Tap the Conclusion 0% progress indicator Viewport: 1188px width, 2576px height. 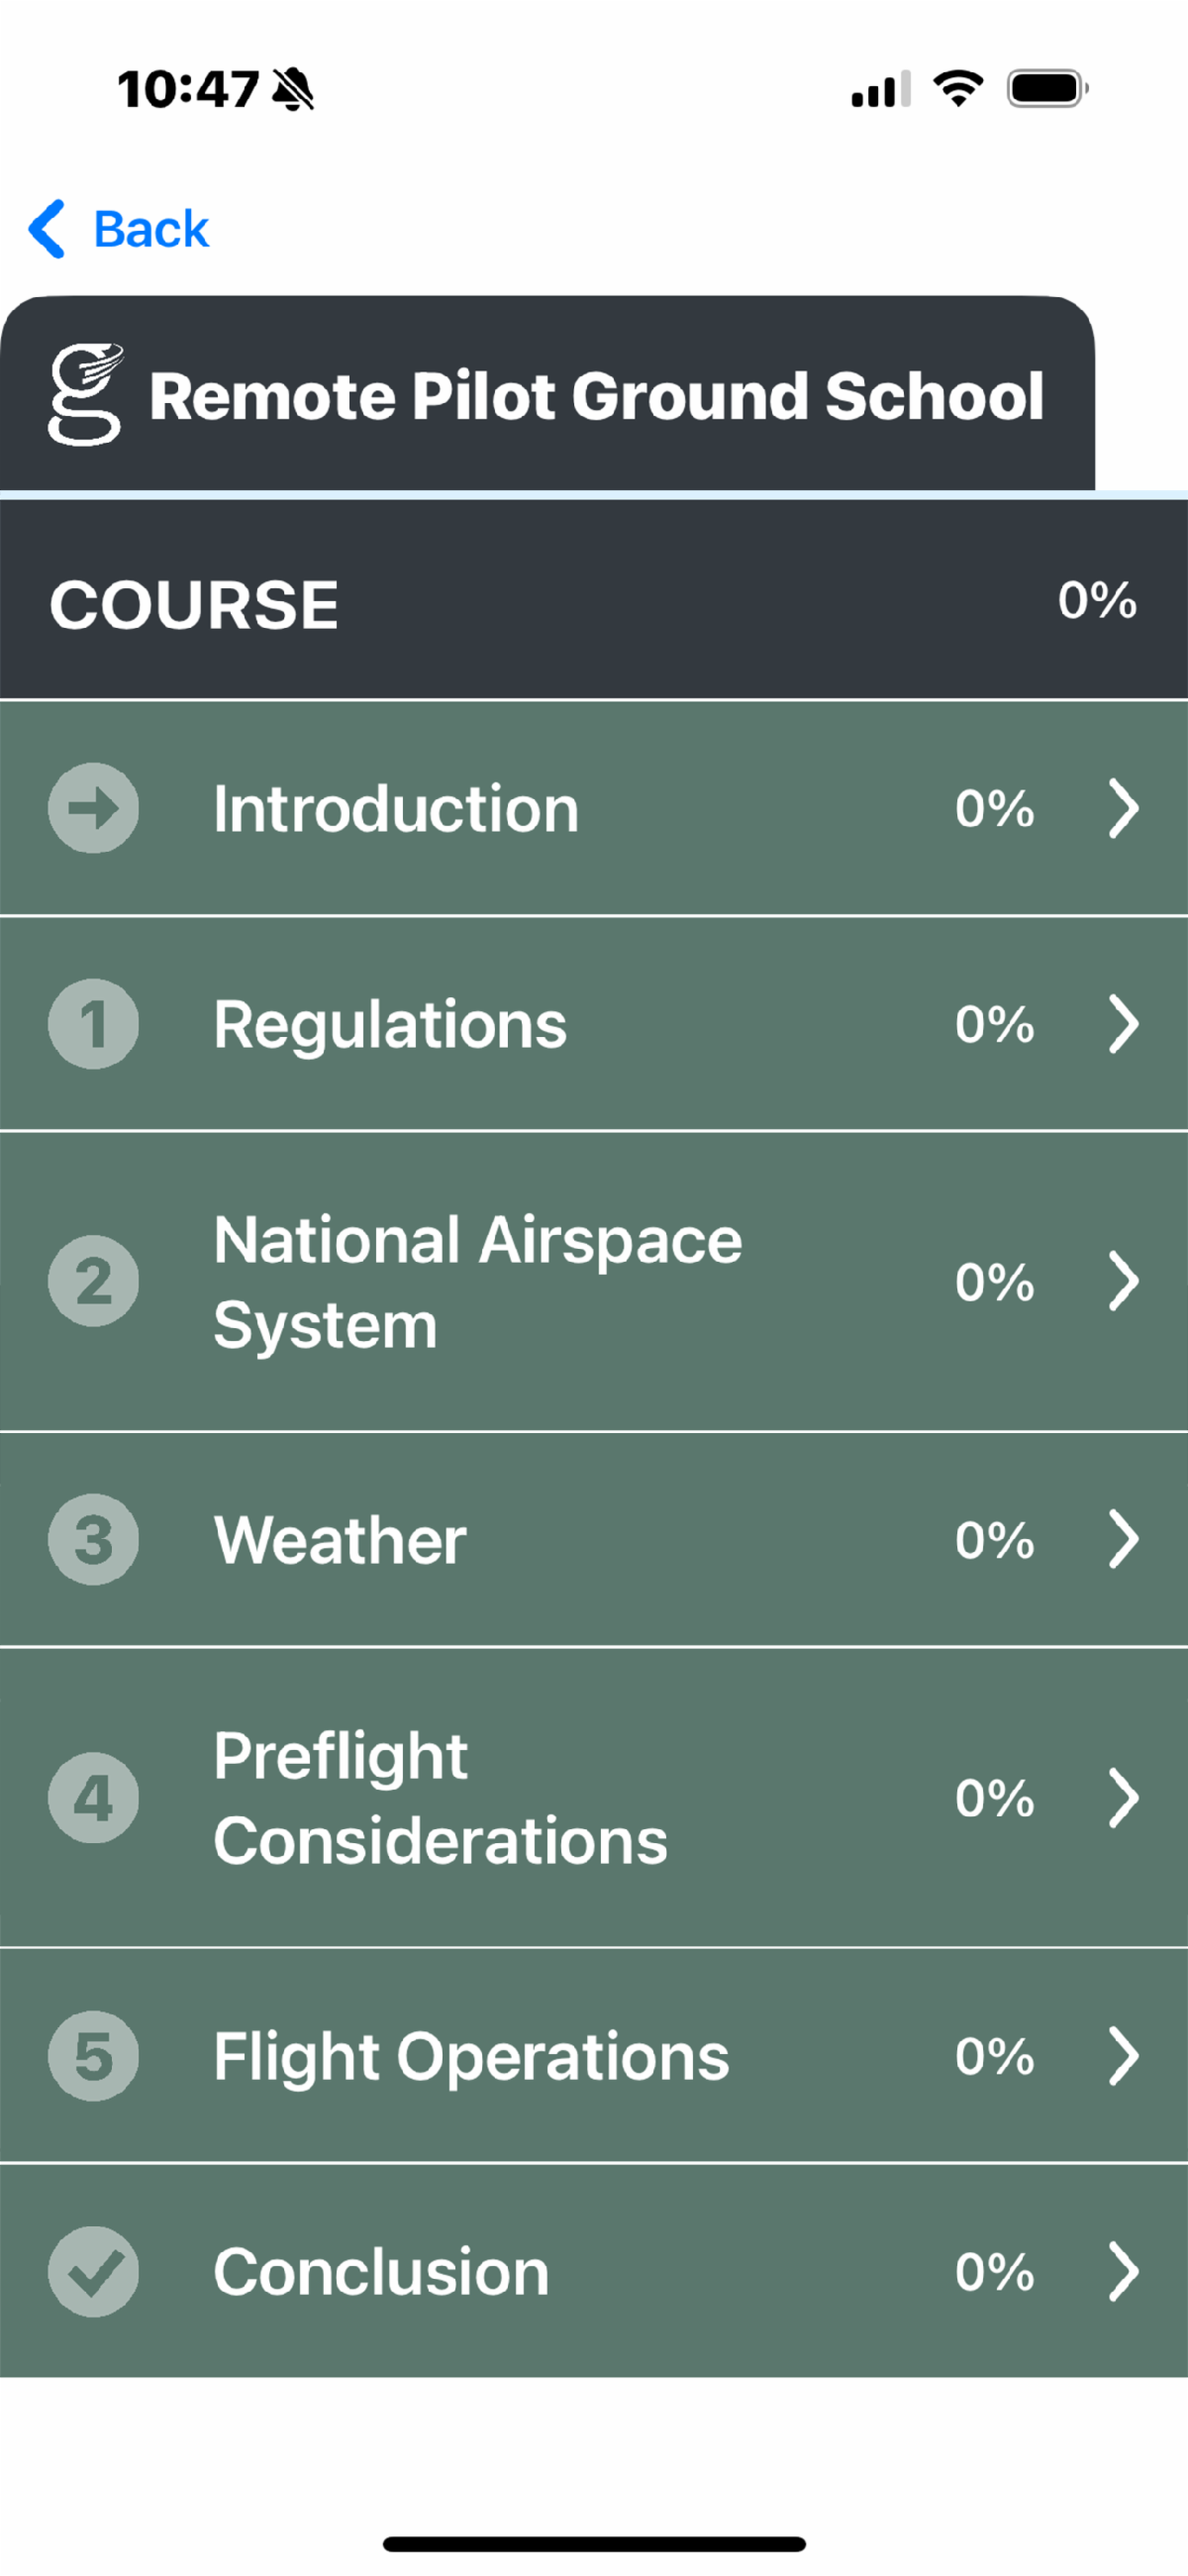994,2272
